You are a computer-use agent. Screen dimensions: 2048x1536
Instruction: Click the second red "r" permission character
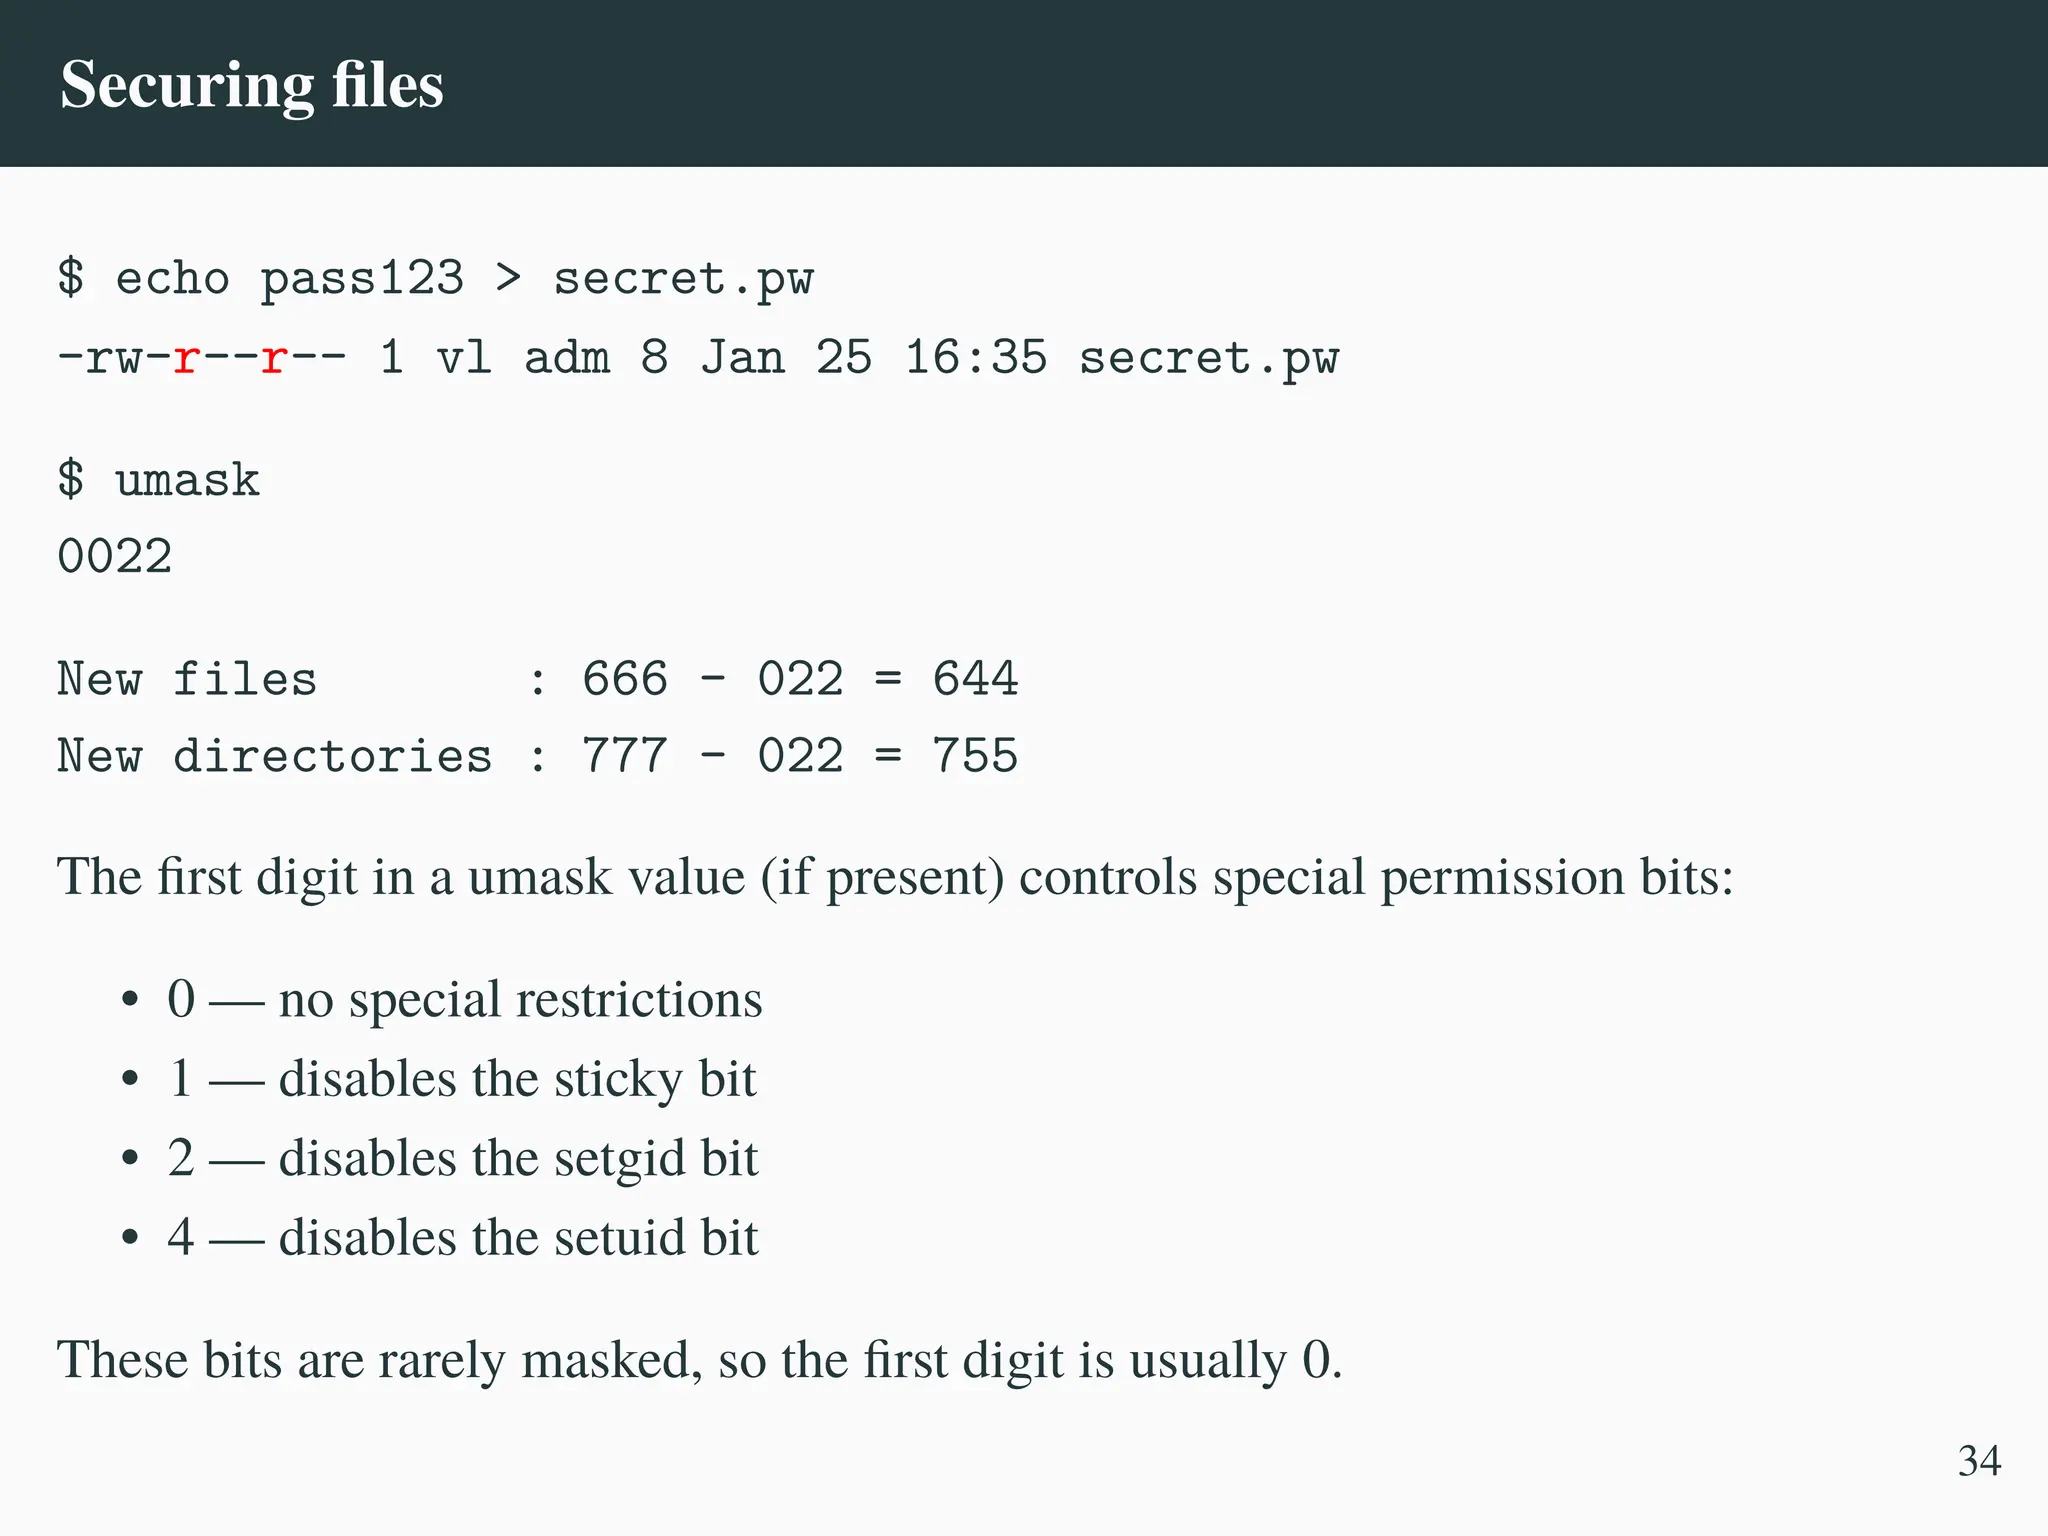[273, 358]
